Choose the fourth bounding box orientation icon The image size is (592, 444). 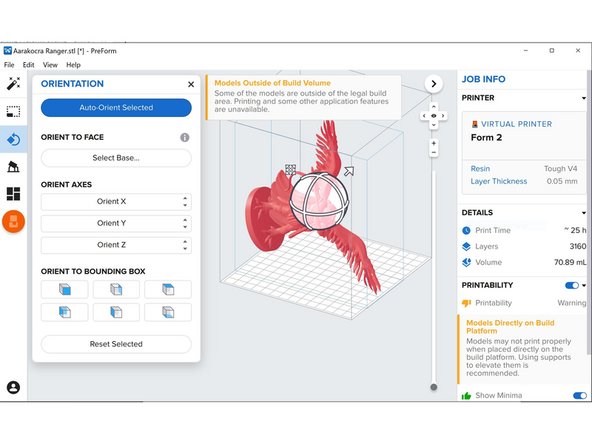(x=65, y=312)
